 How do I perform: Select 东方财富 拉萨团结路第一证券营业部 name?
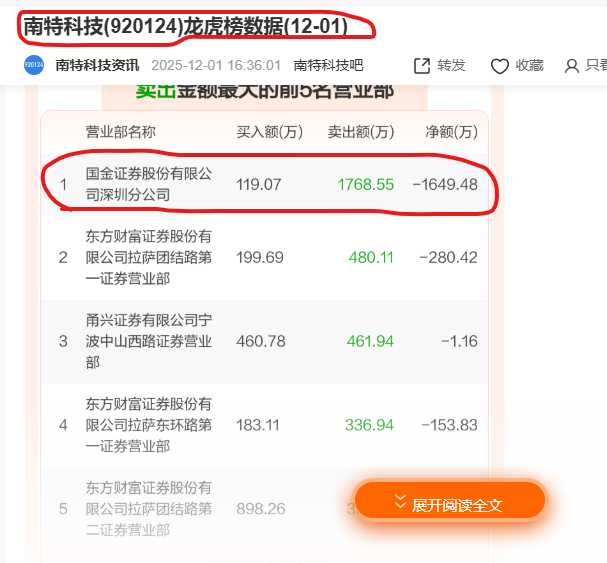149,257
